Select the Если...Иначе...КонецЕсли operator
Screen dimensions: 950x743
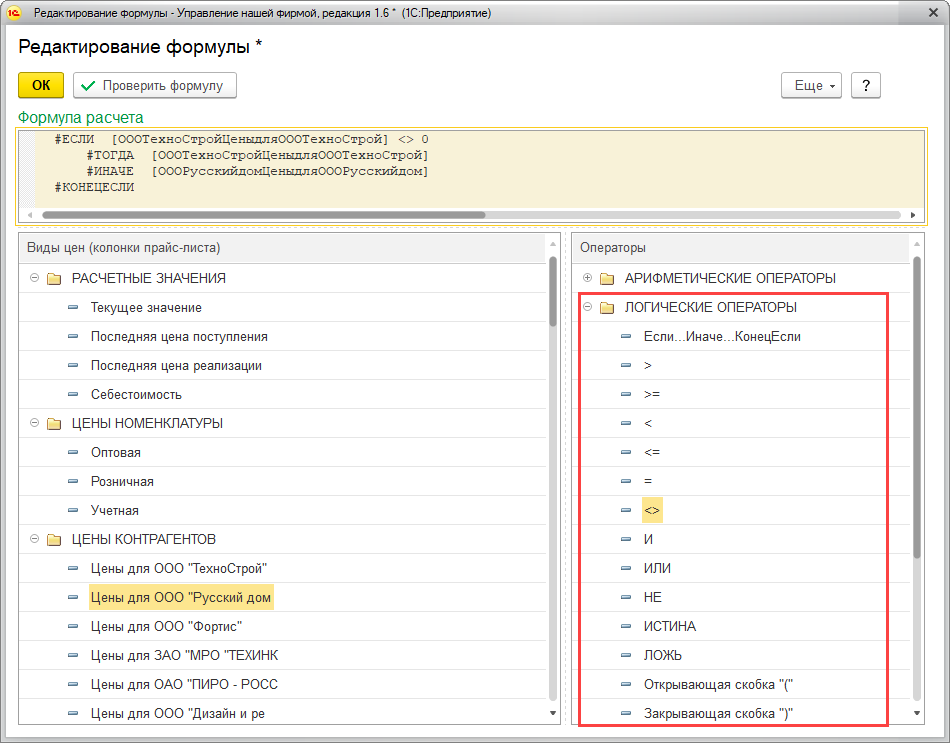[722, 336]
